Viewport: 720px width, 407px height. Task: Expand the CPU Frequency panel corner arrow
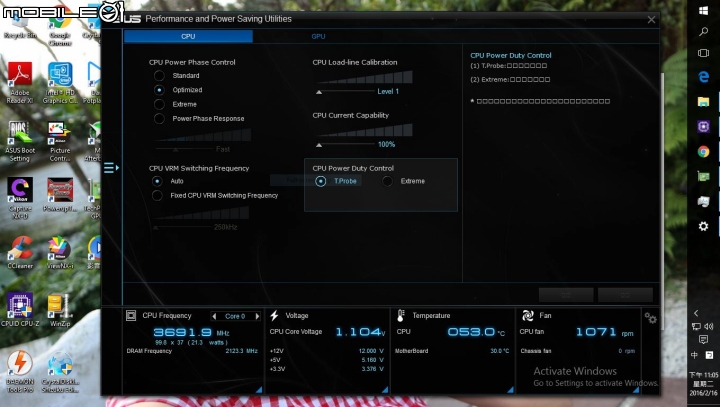259,390
